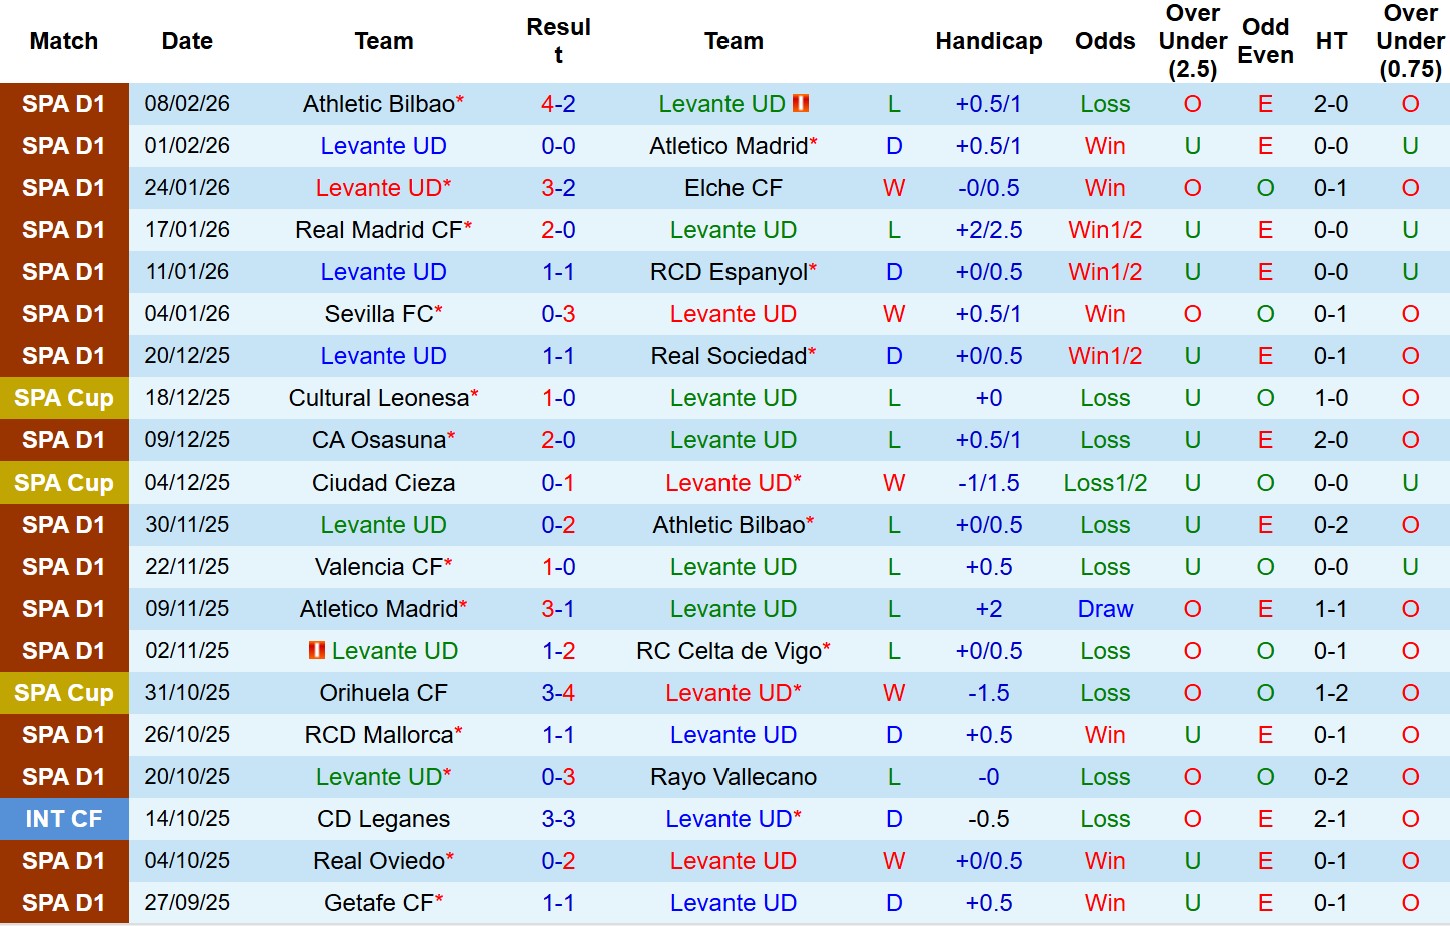The image size is (1450, 926).
Task: Click the Draw odds cell
Action: [x=1105, y=609]
